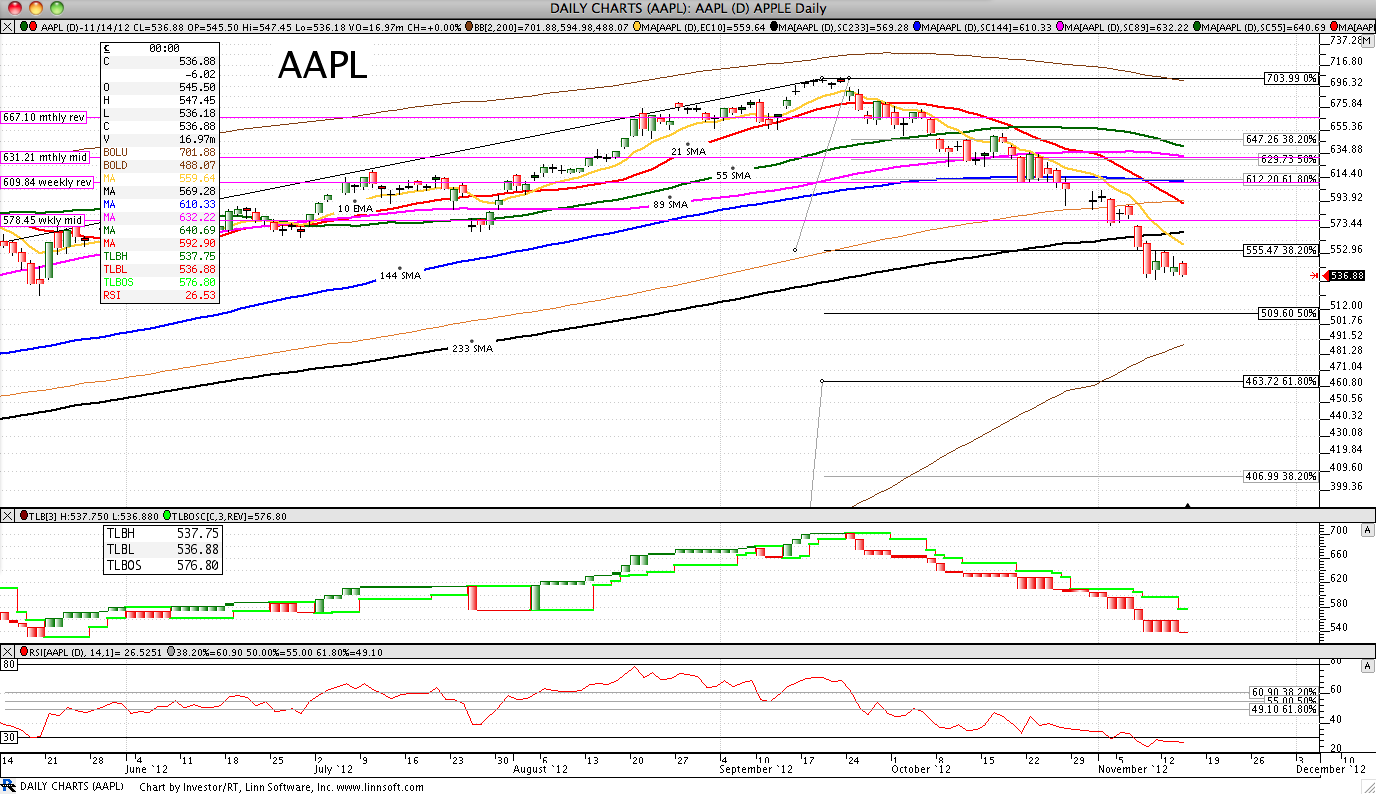1376x794 pixels.
Task: Select the 647.26 38.20% Fibonacci label
Action: click(1280, 139)
